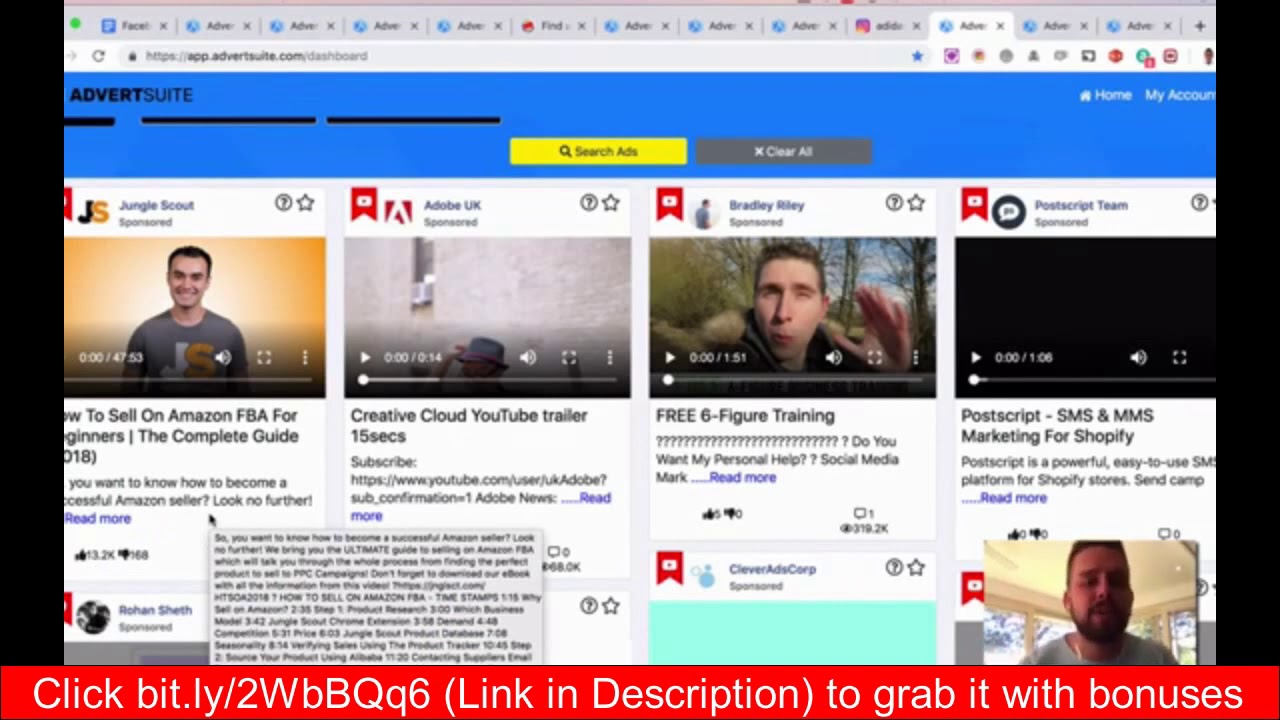Screen dimensions: 1280x720
Task: Open the Jungle Scout advertiser name
Action: pyautogui.click(x=156, y=205)
